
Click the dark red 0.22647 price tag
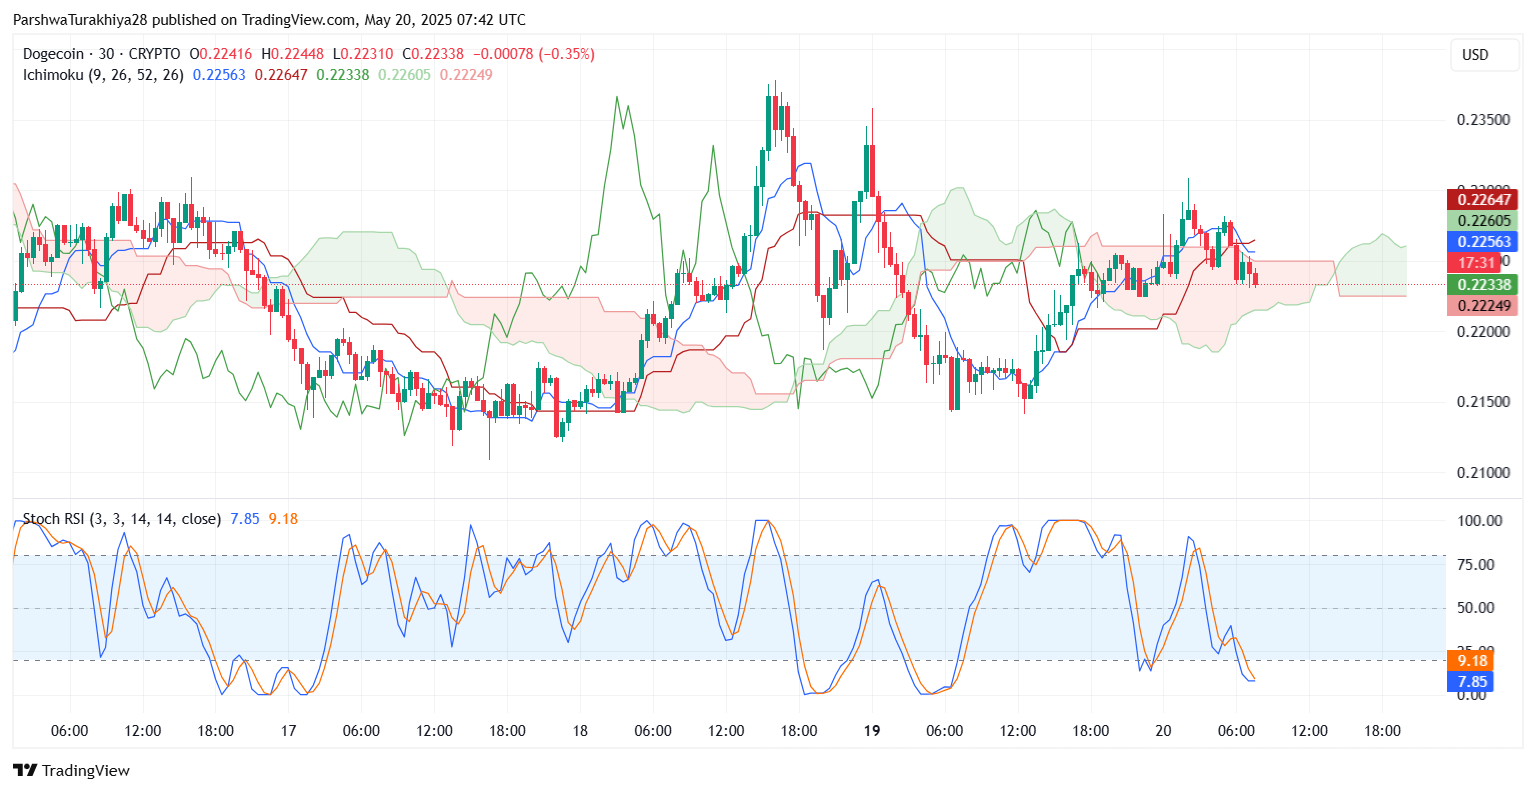click(1483, 200)
